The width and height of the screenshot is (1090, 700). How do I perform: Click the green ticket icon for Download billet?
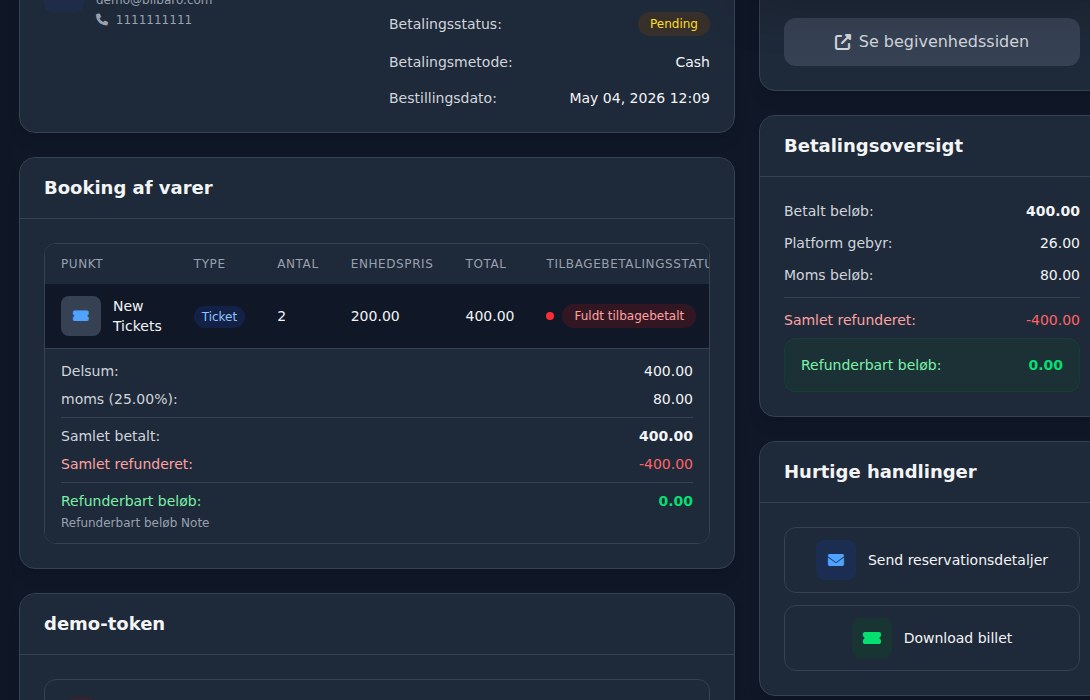(872, 638)
